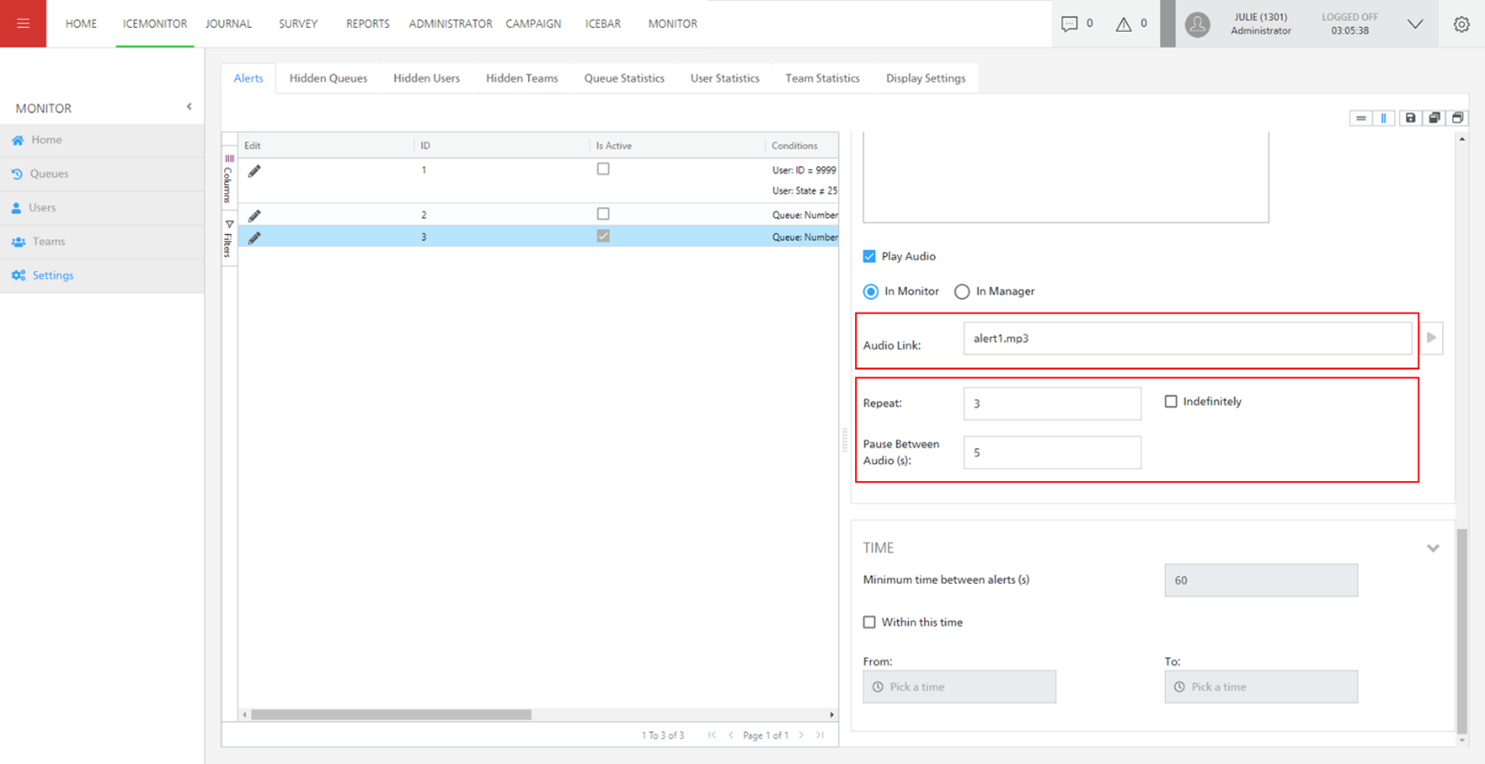Open the REPORTS menu

tap(368, 24)
